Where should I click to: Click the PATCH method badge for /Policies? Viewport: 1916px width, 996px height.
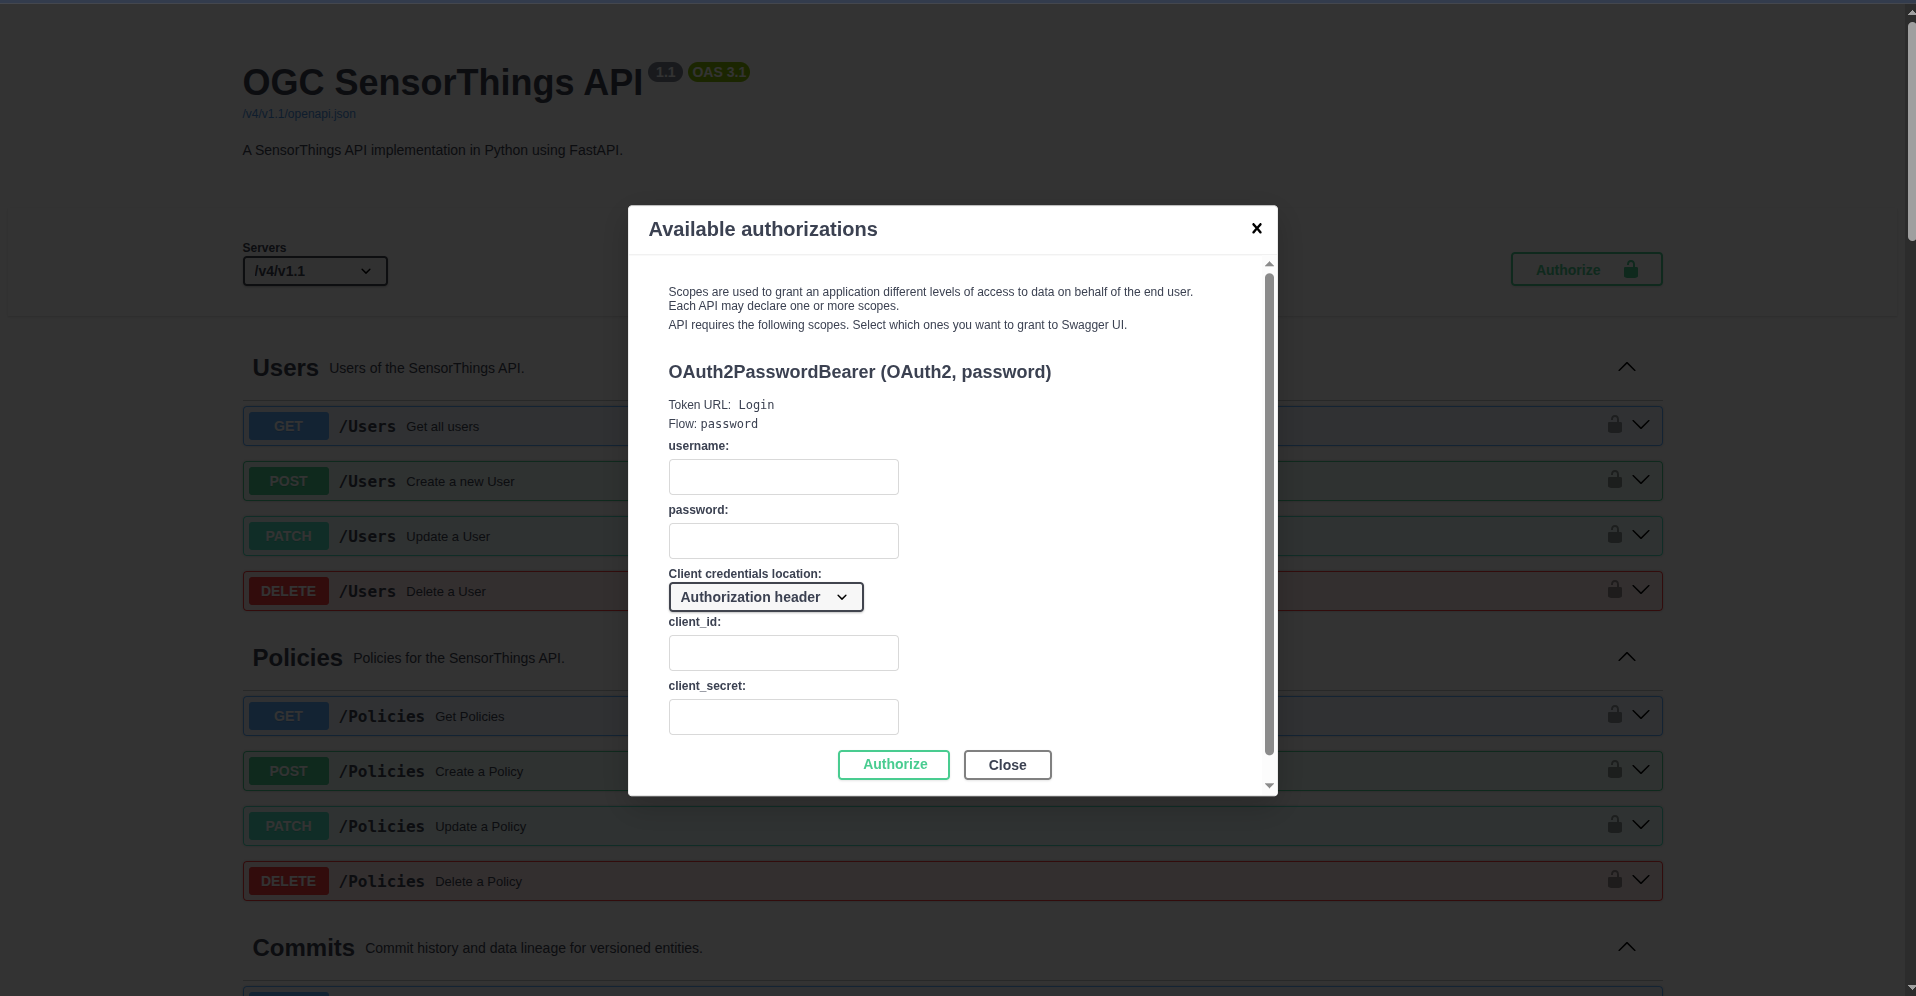(x=289, y=826)
